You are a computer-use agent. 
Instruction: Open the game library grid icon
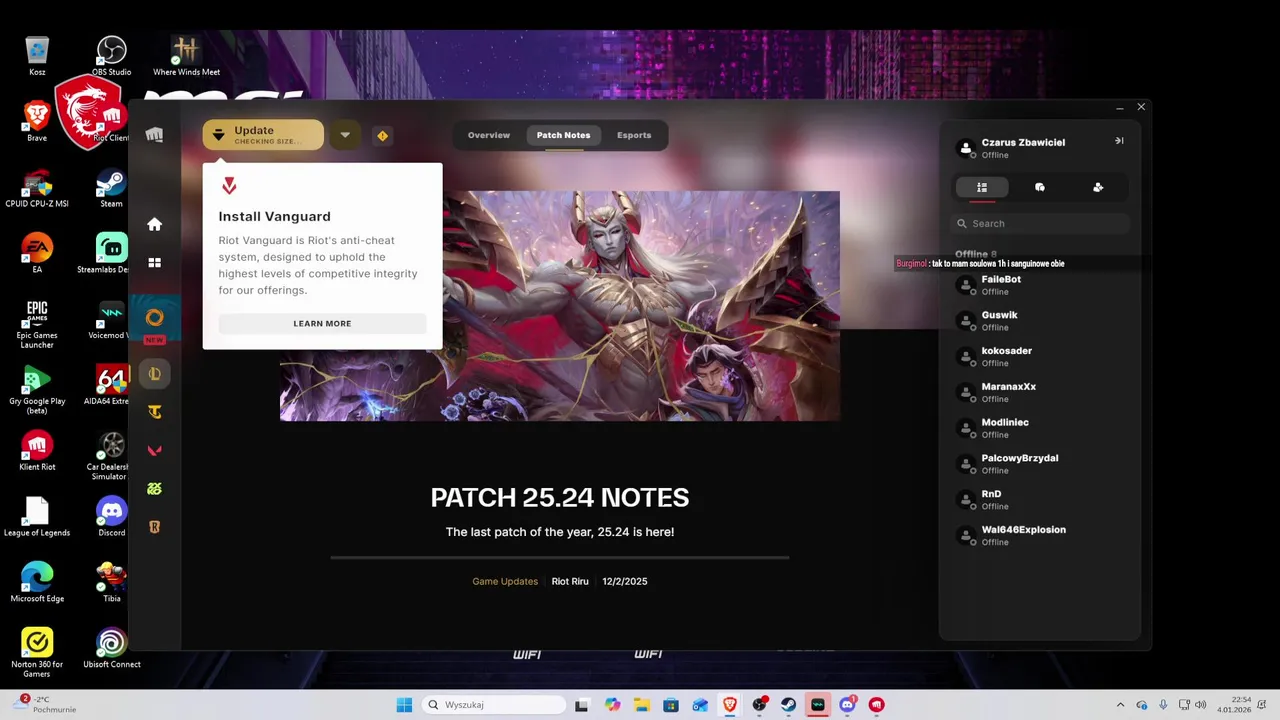154,262
